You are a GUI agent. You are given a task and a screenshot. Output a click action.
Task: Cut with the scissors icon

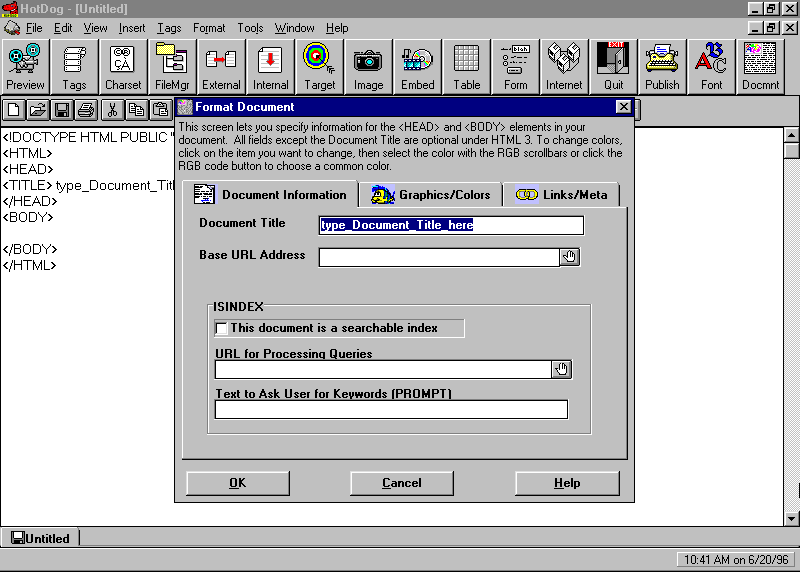tap(112, 110)
